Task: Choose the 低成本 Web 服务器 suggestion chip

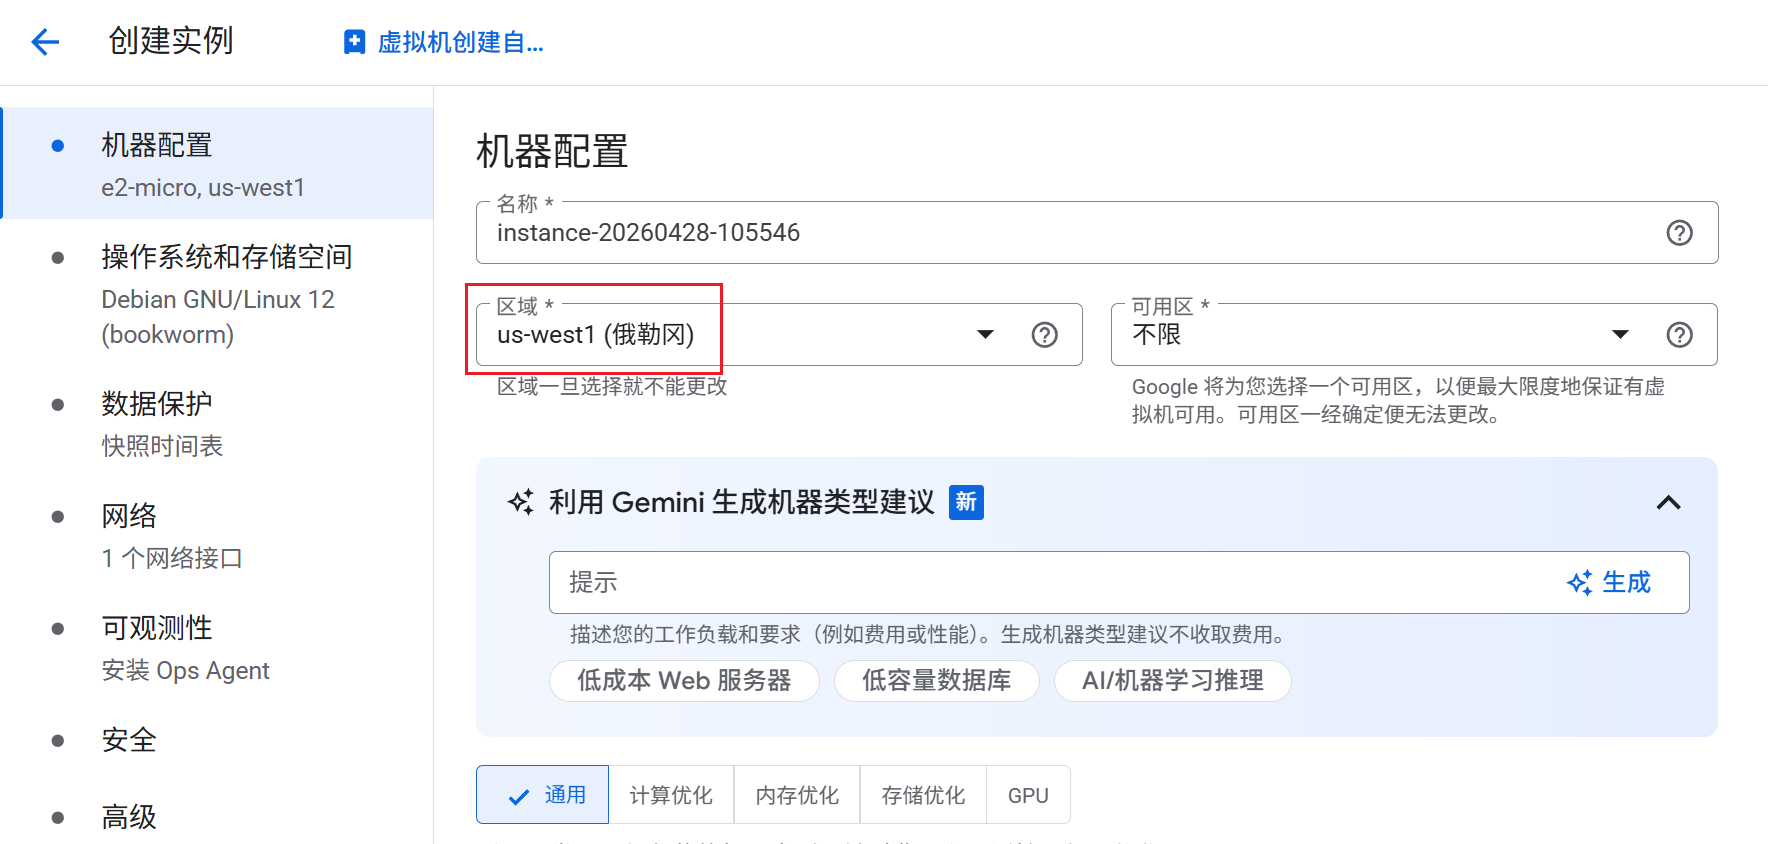Action: (684, 681)
